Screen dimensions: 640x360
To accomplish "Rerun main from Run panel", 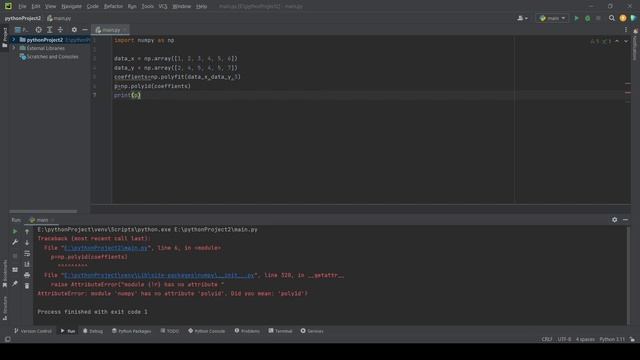I will (x=15, y=231).
